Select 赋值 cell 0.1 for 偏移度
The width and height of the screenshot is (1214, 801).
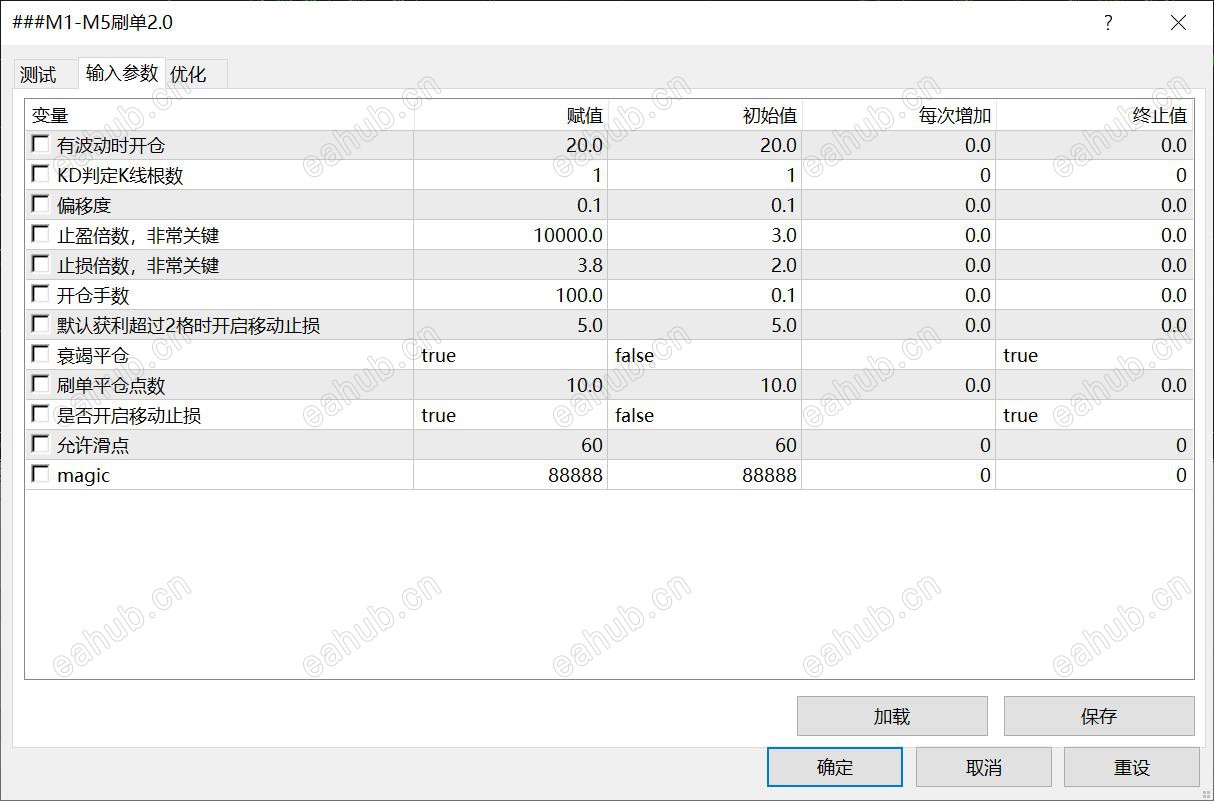[x=511, y=205]
